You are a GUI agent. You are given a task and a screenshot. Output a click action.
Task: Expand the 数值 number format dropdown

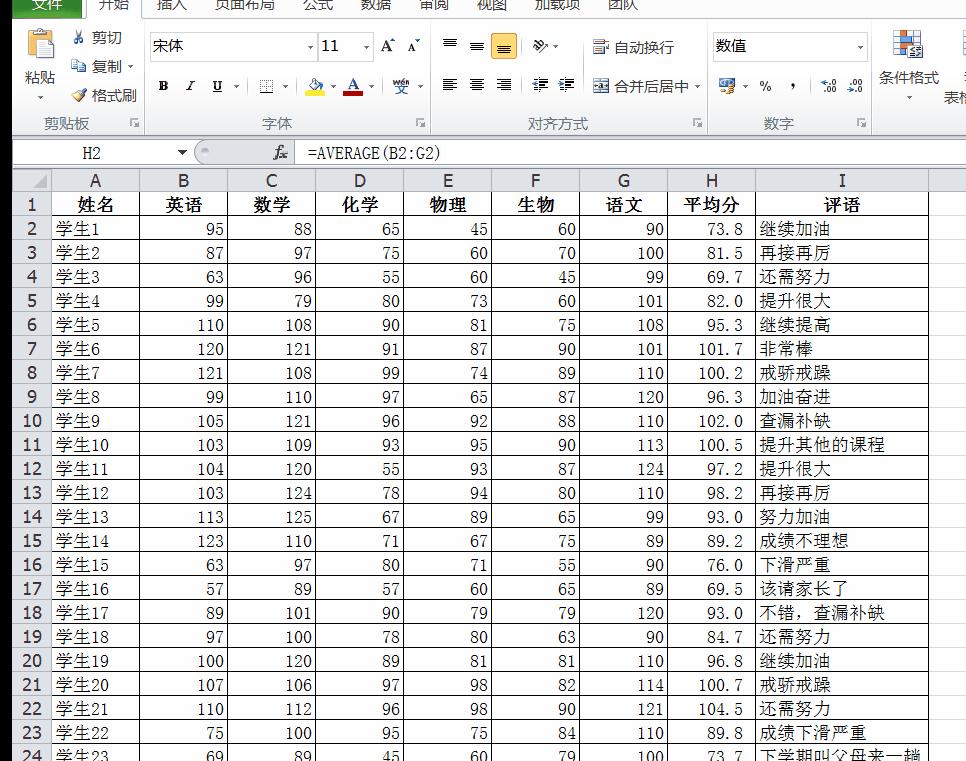coord(861,46)
